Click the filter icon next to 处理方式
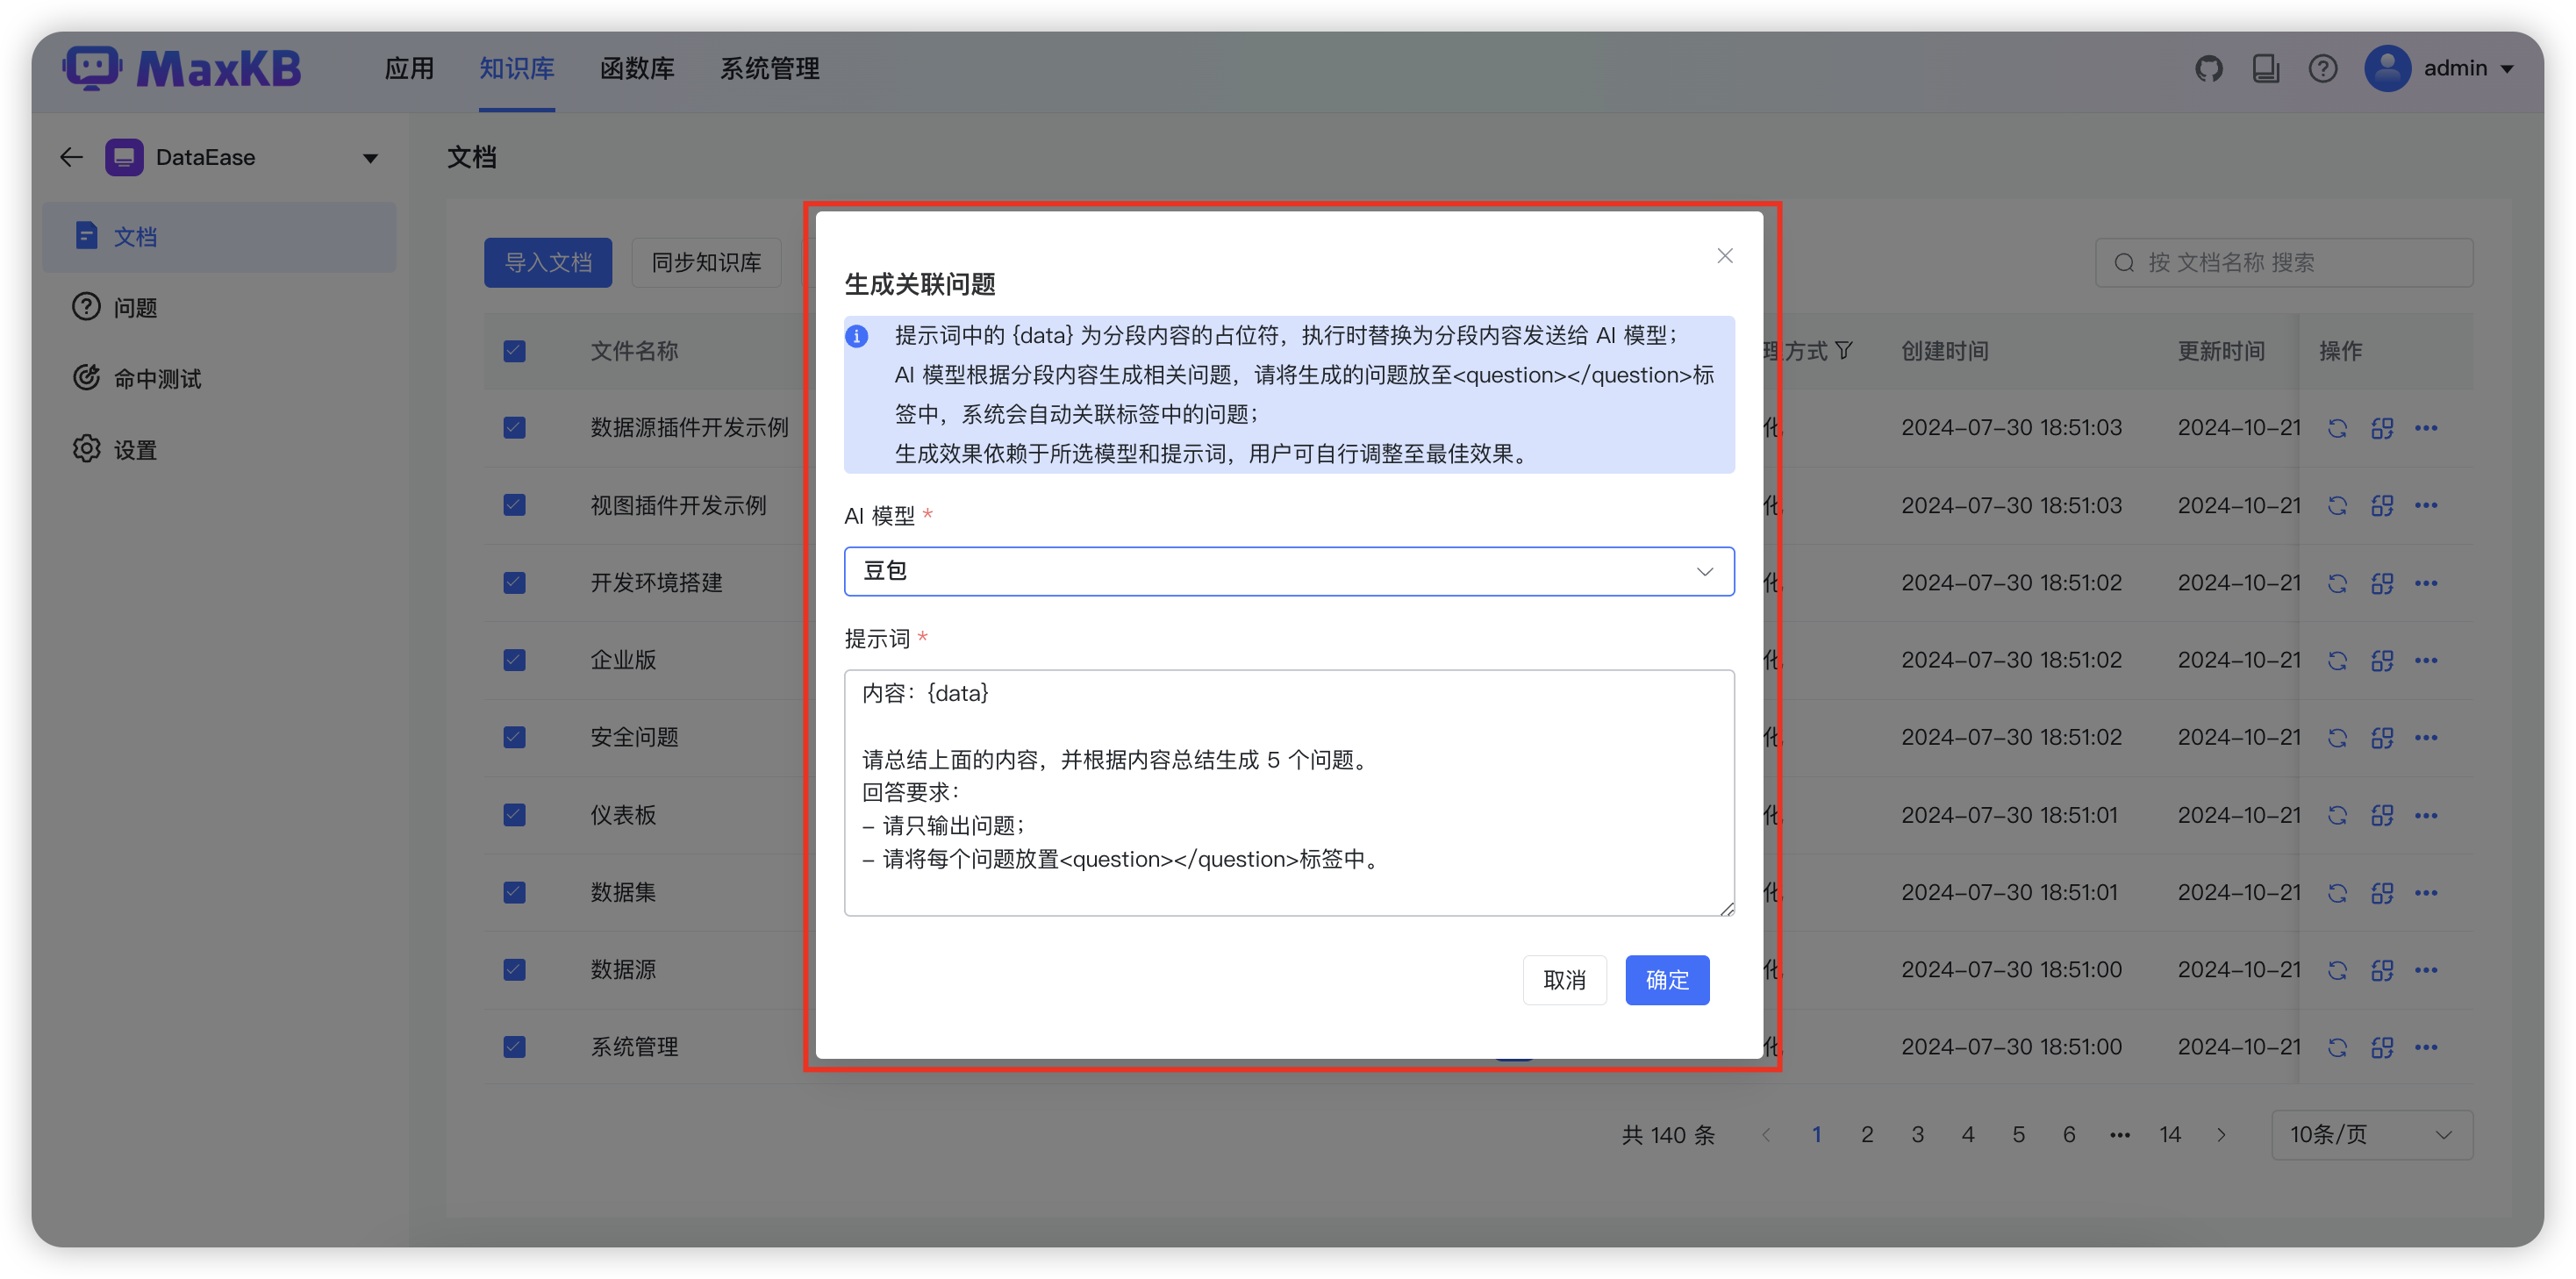Screen dimensions: 2576x1279 coord(1844,351)
